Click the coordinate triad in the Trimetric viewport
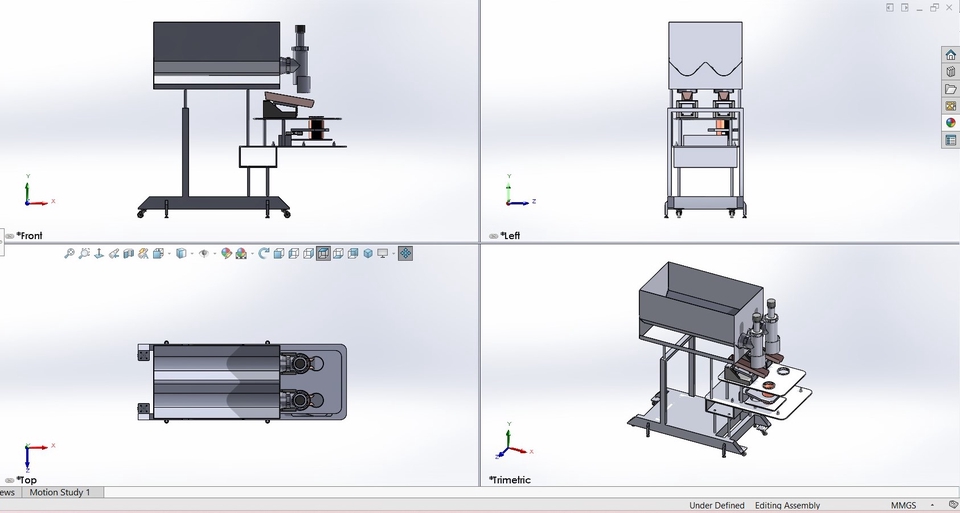 tap(513, 441)
